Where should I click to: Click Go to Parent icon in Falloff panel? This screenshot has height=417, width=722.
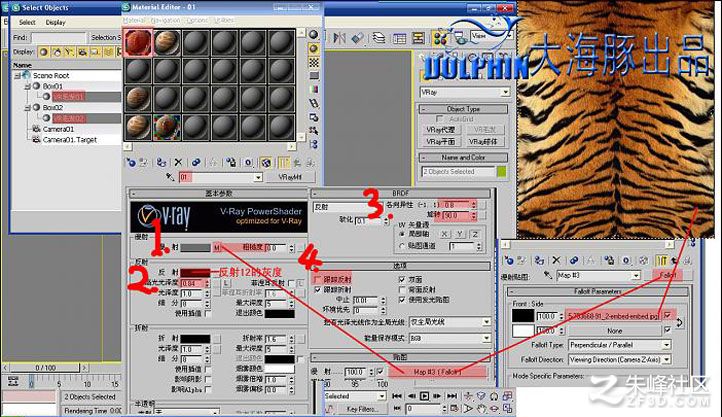coord(675,261)
